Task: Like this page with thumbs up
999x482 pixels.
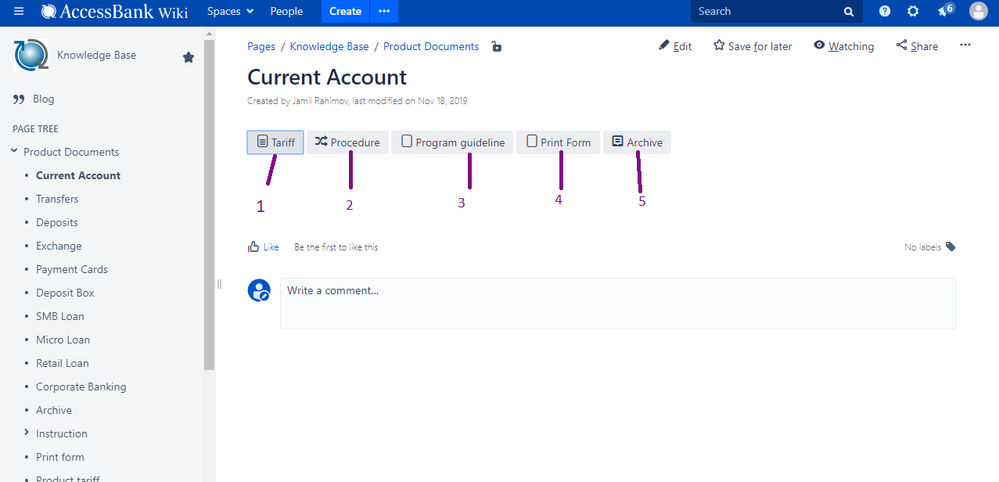Action: (x=263, y=247)
